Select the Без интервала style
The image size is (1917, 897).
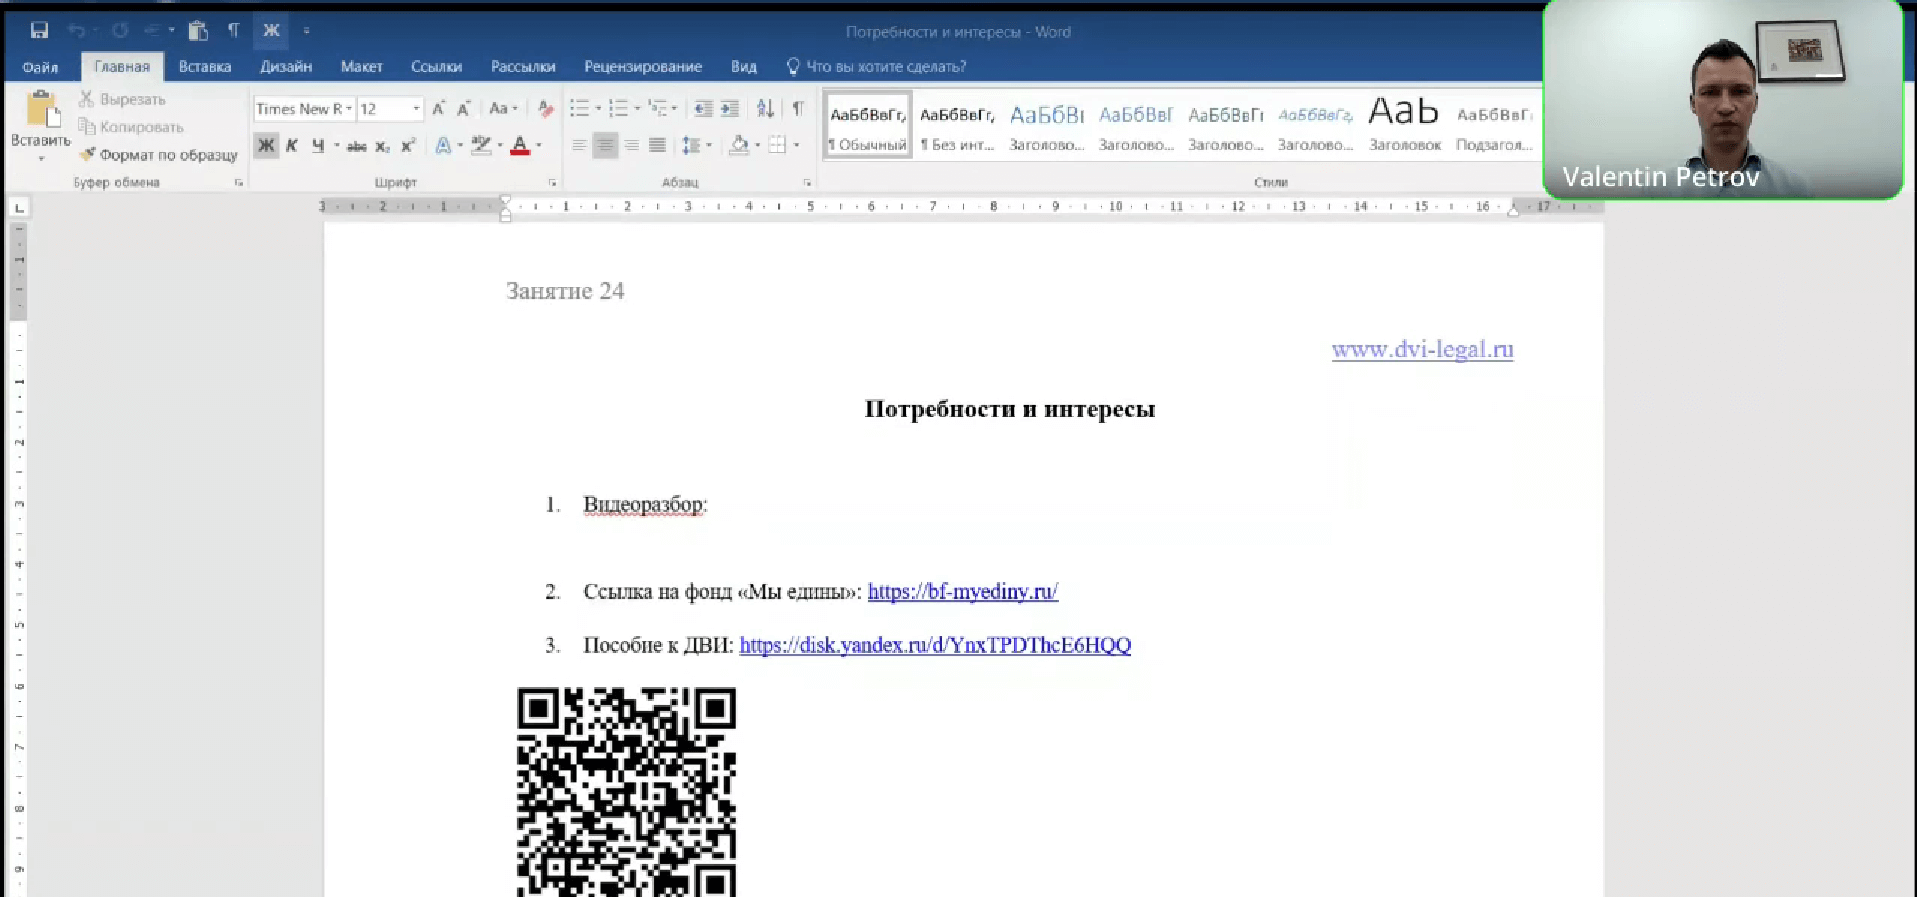tap(957, 126)
